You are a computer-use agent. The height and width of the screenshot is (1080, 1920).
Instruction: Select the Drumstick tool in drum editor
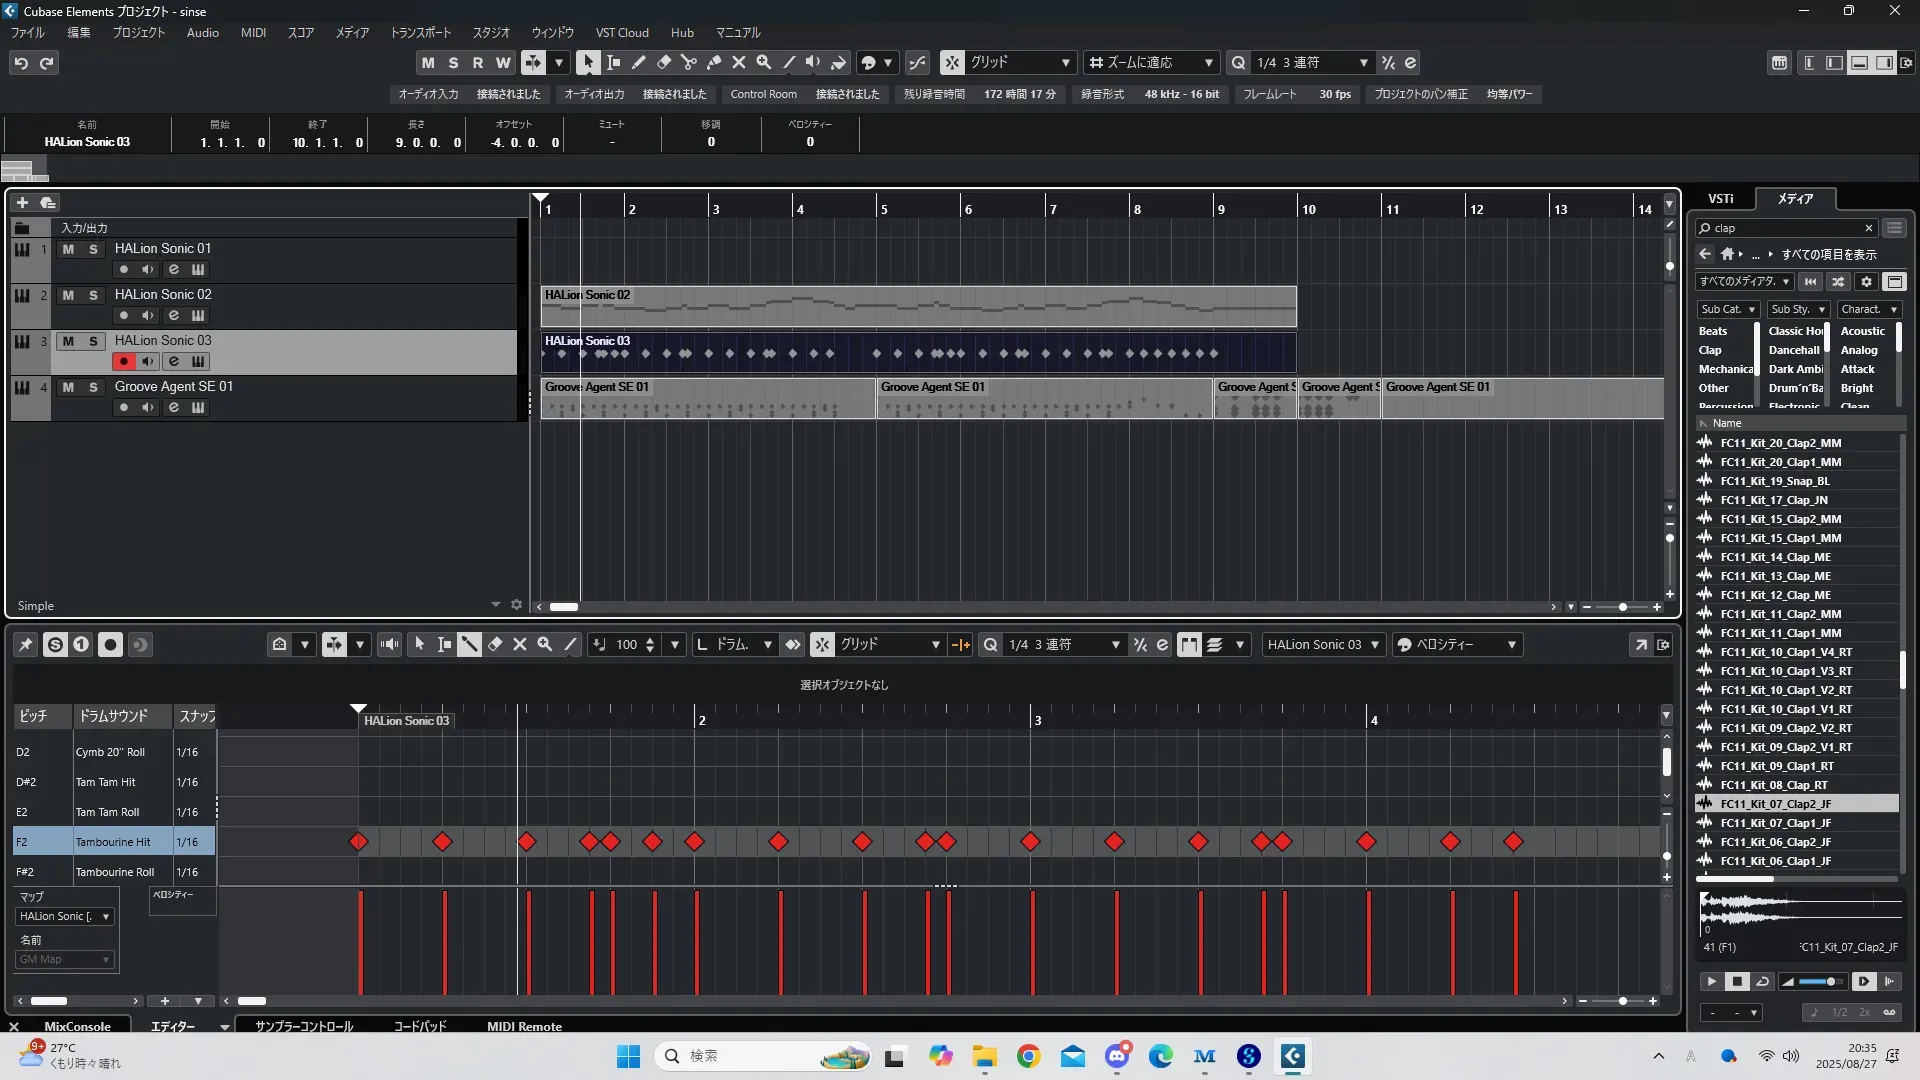coord(470,645)
